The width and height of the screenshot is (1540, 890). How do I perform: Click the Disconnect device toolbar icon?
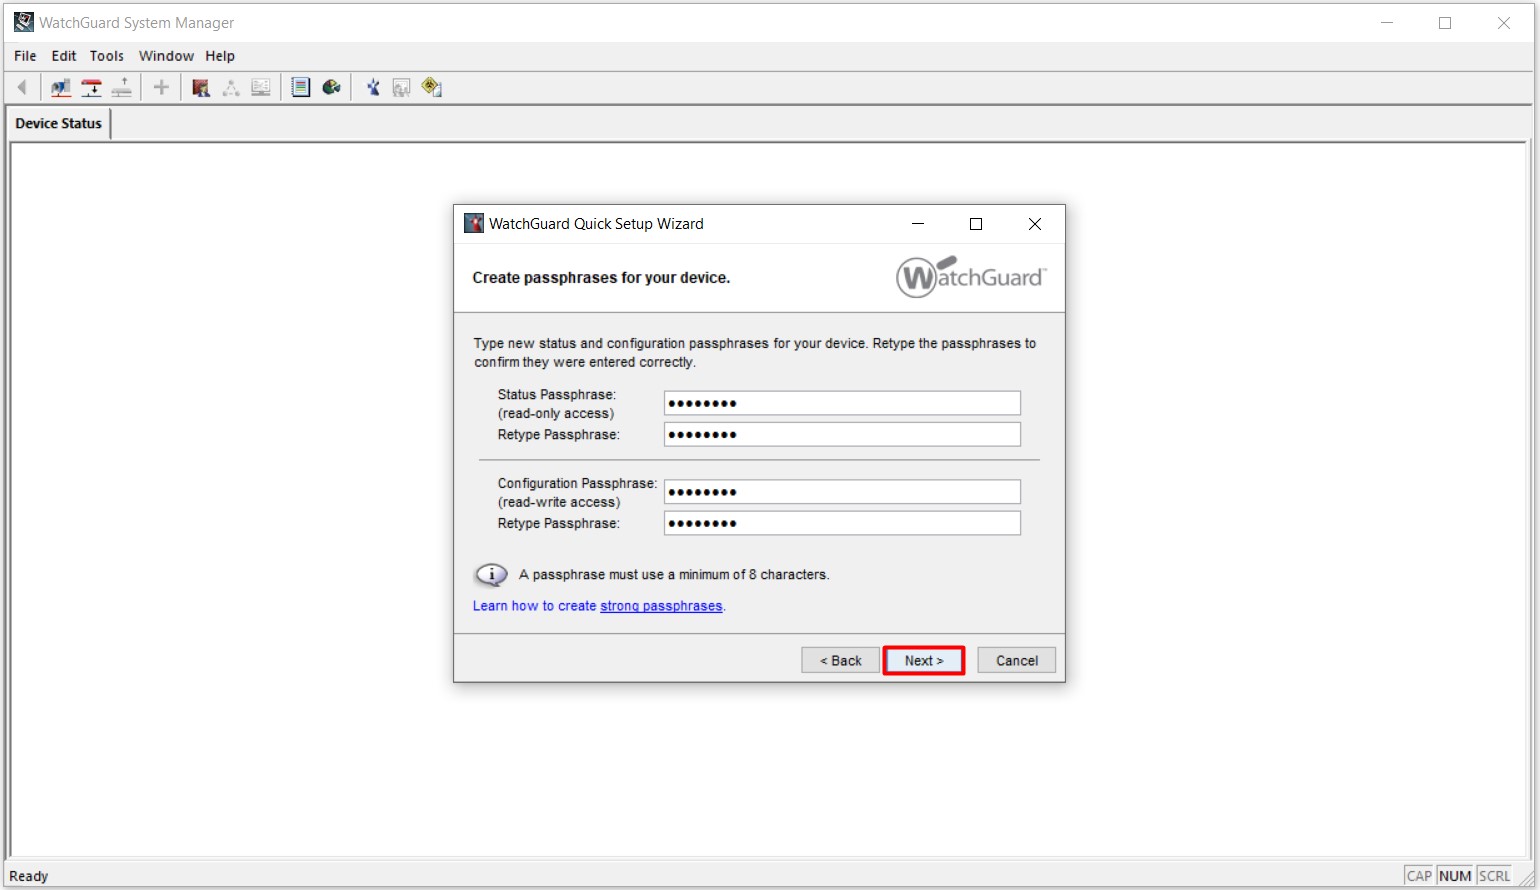(x=122, y=88)
